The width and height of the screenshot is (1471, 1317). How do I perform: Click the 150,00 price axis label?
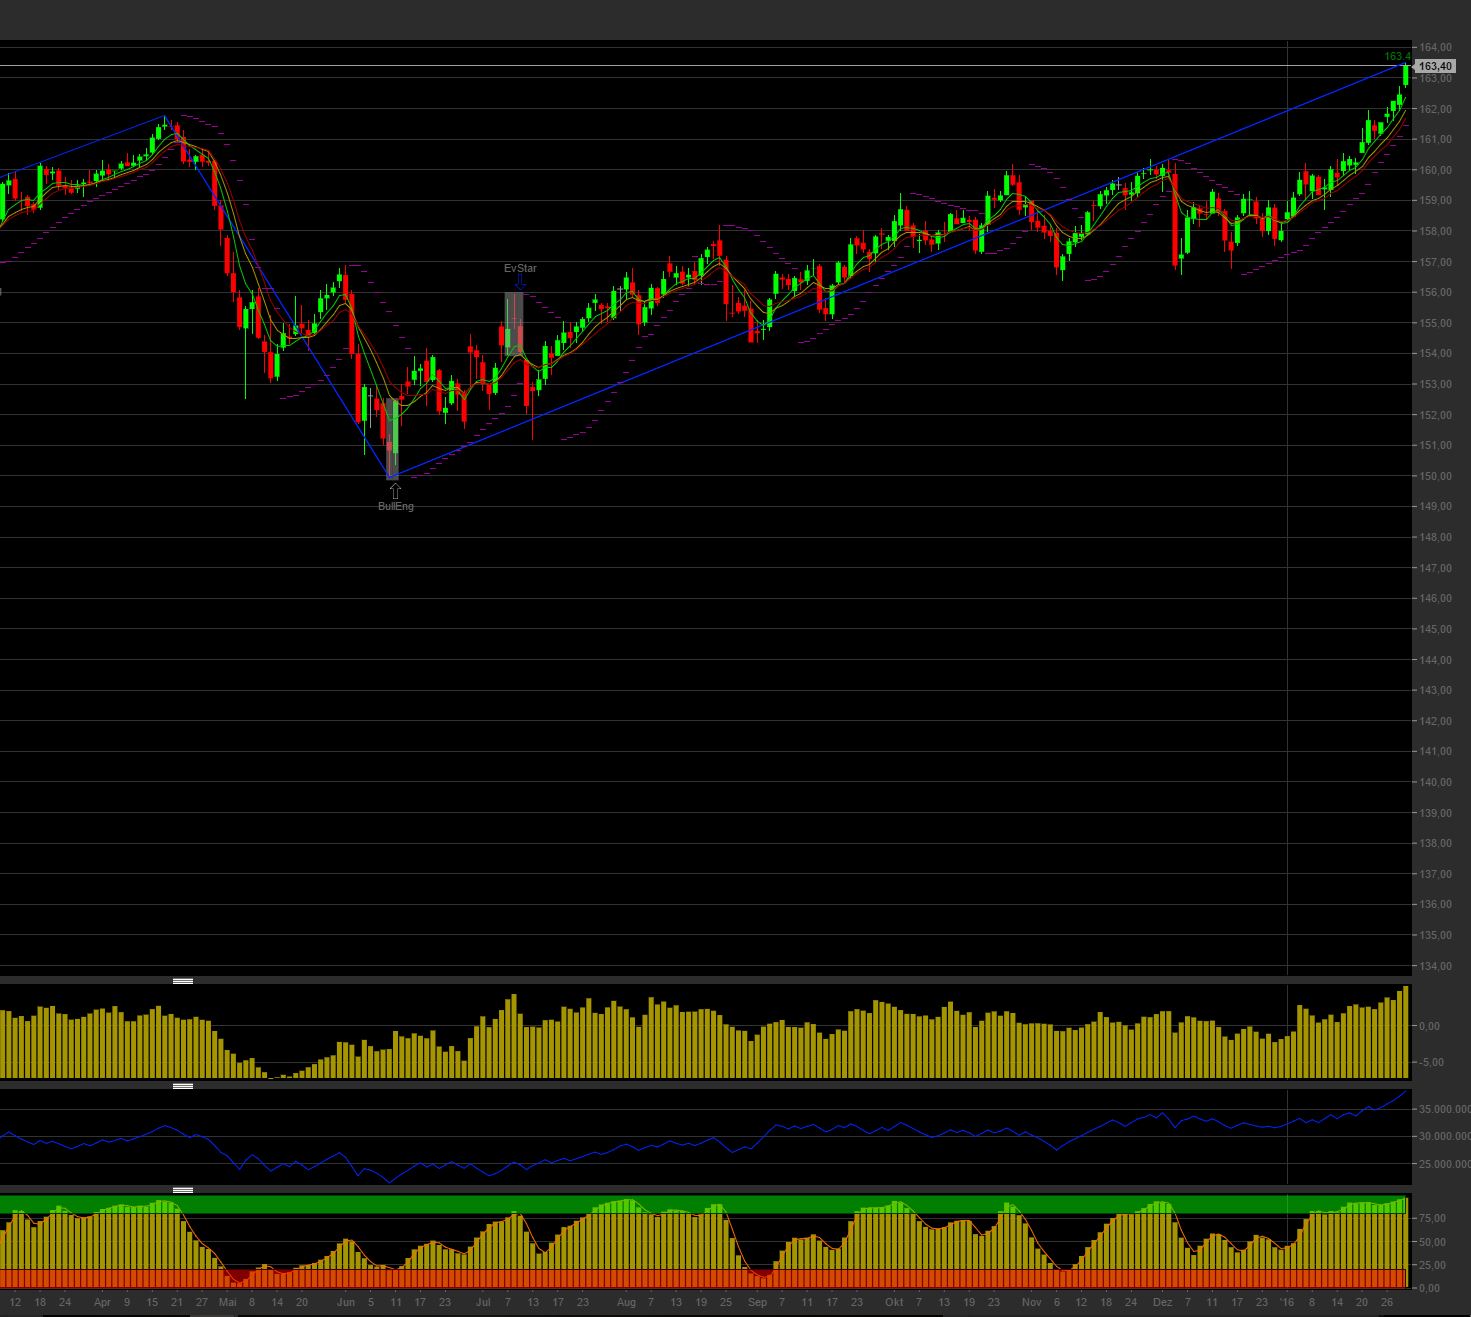[x=1437, y=476]
